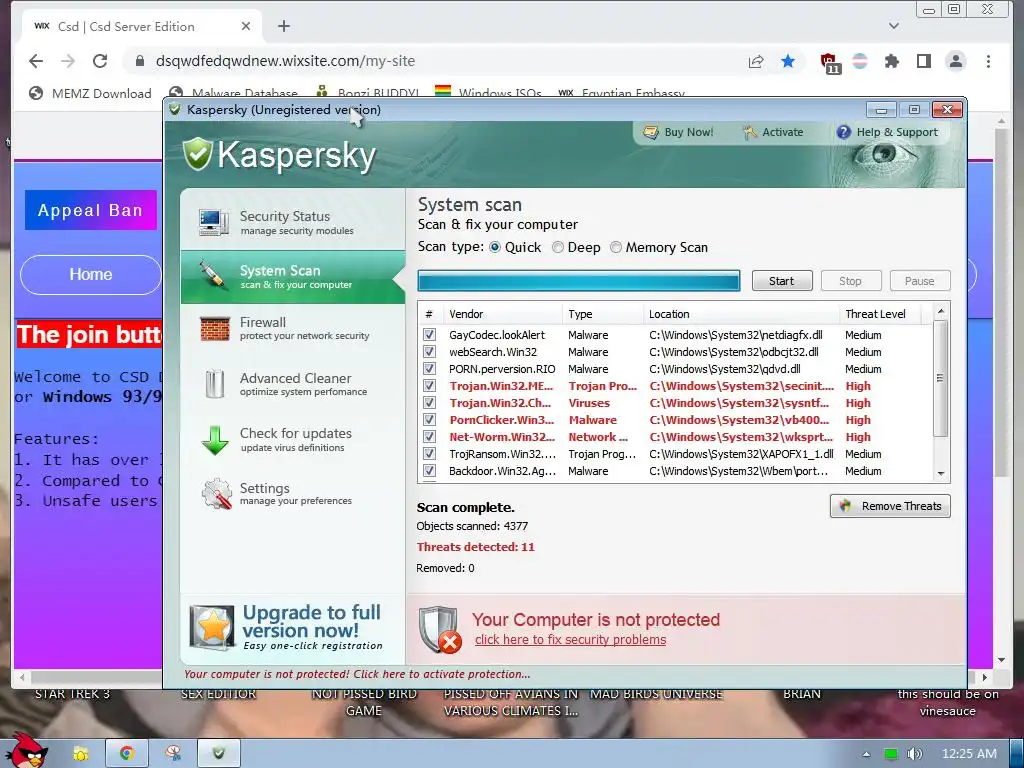The image size is (1024, 768).
Task: Reload the page in Chrome
Action: point(100,61)
